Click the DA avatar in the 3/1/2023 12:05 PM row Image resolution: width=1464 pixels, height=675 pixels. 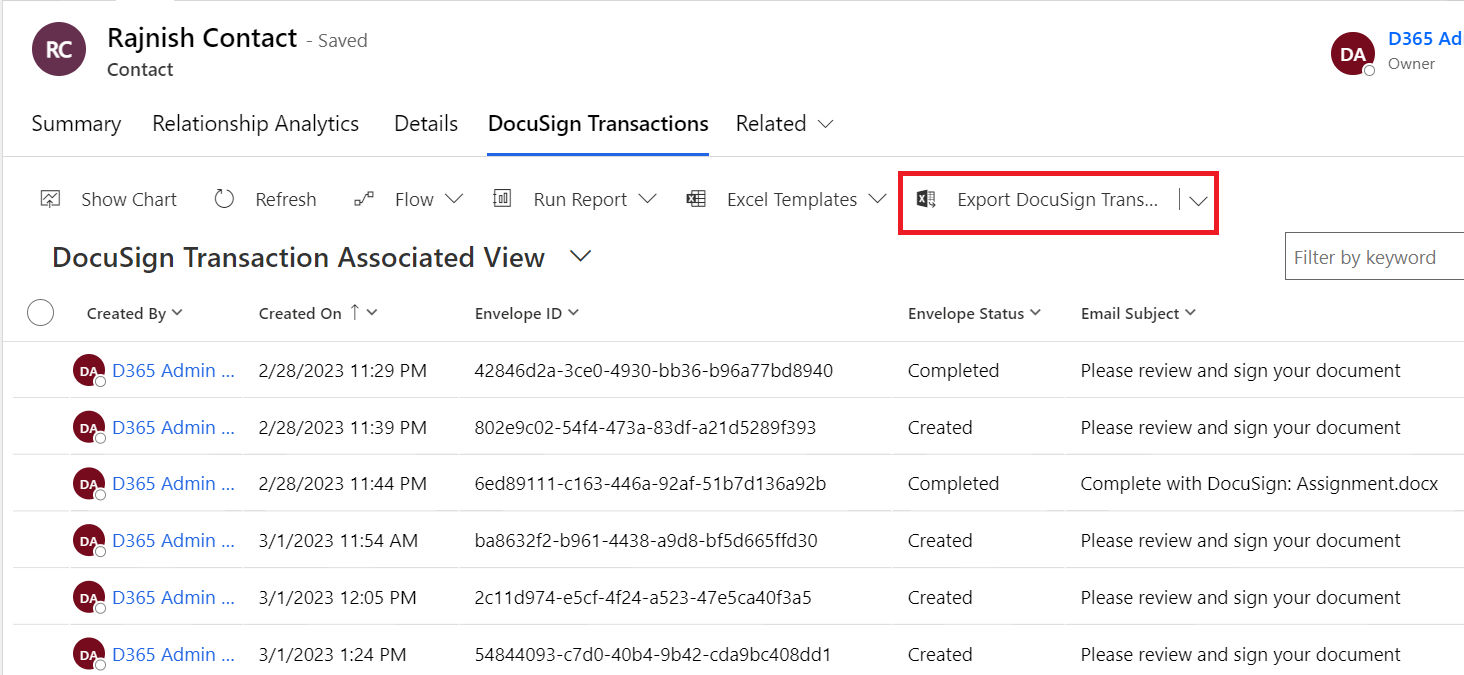[x=89, y=598]
